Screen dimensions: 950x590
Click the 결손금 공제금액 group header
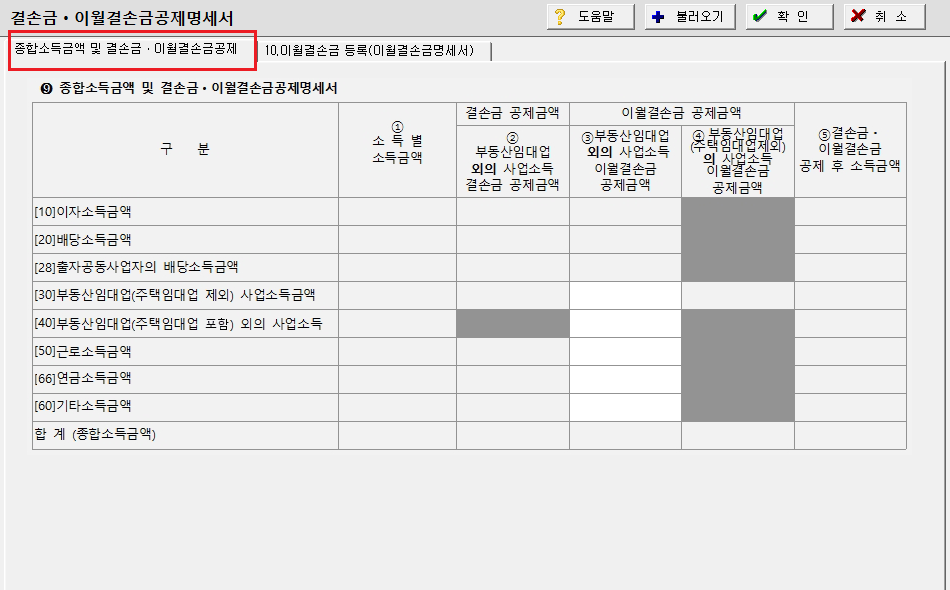pyautogui.click(x=513, y=113)
